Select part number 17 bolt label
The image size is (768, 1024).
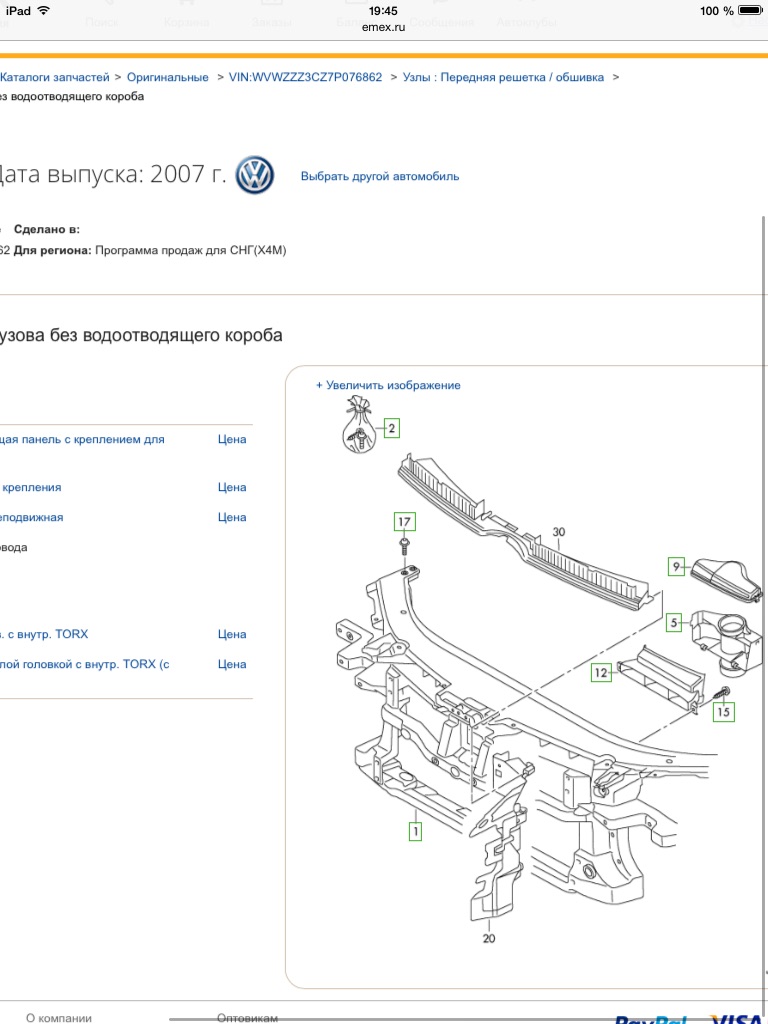point(403,522)
